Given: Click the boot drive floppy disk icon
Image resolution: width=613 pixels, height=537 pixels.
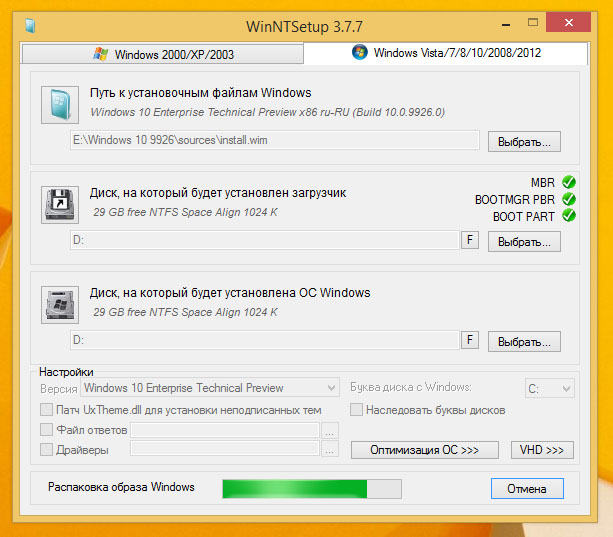Looking at the screenshot, I should (x=60, y=205).
